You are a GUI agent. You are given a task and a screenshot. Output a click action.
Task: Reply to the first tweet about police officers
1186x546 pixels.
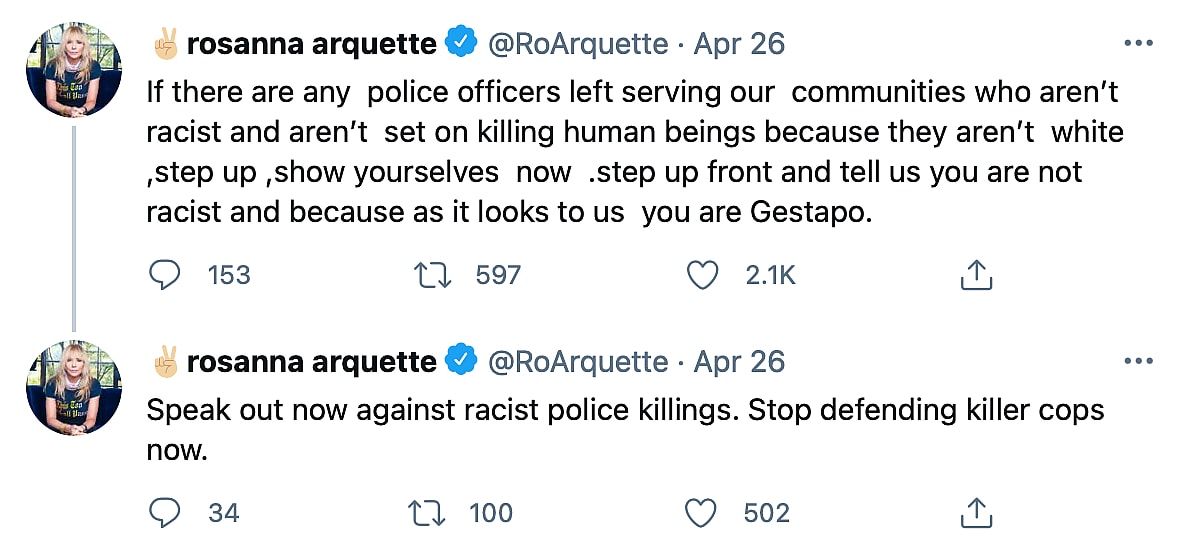(165, 275)
